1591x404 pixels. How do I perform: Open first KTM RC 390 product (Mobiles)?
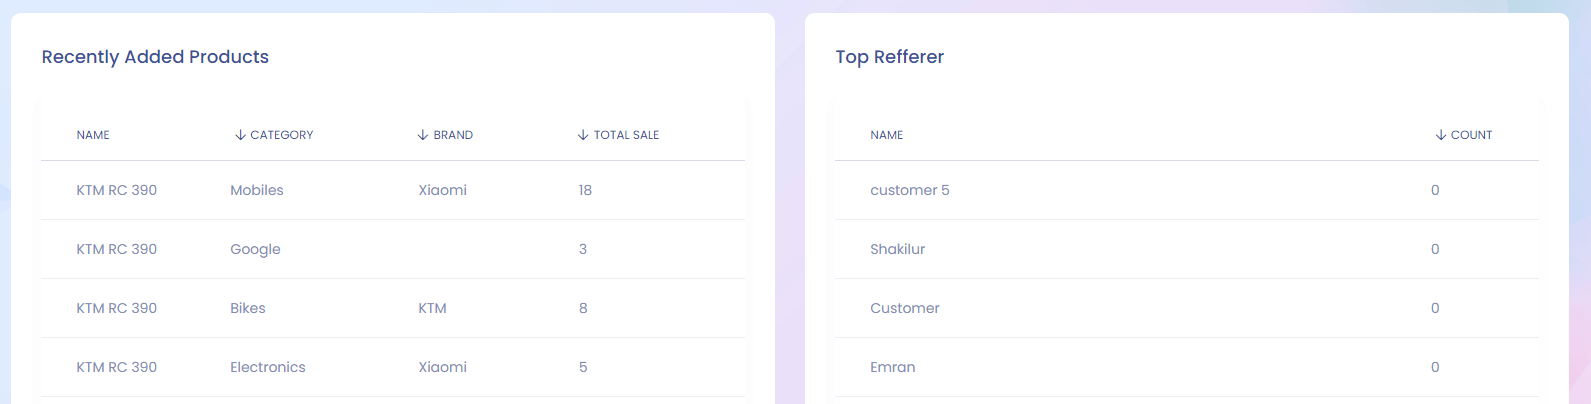[116, 190]
